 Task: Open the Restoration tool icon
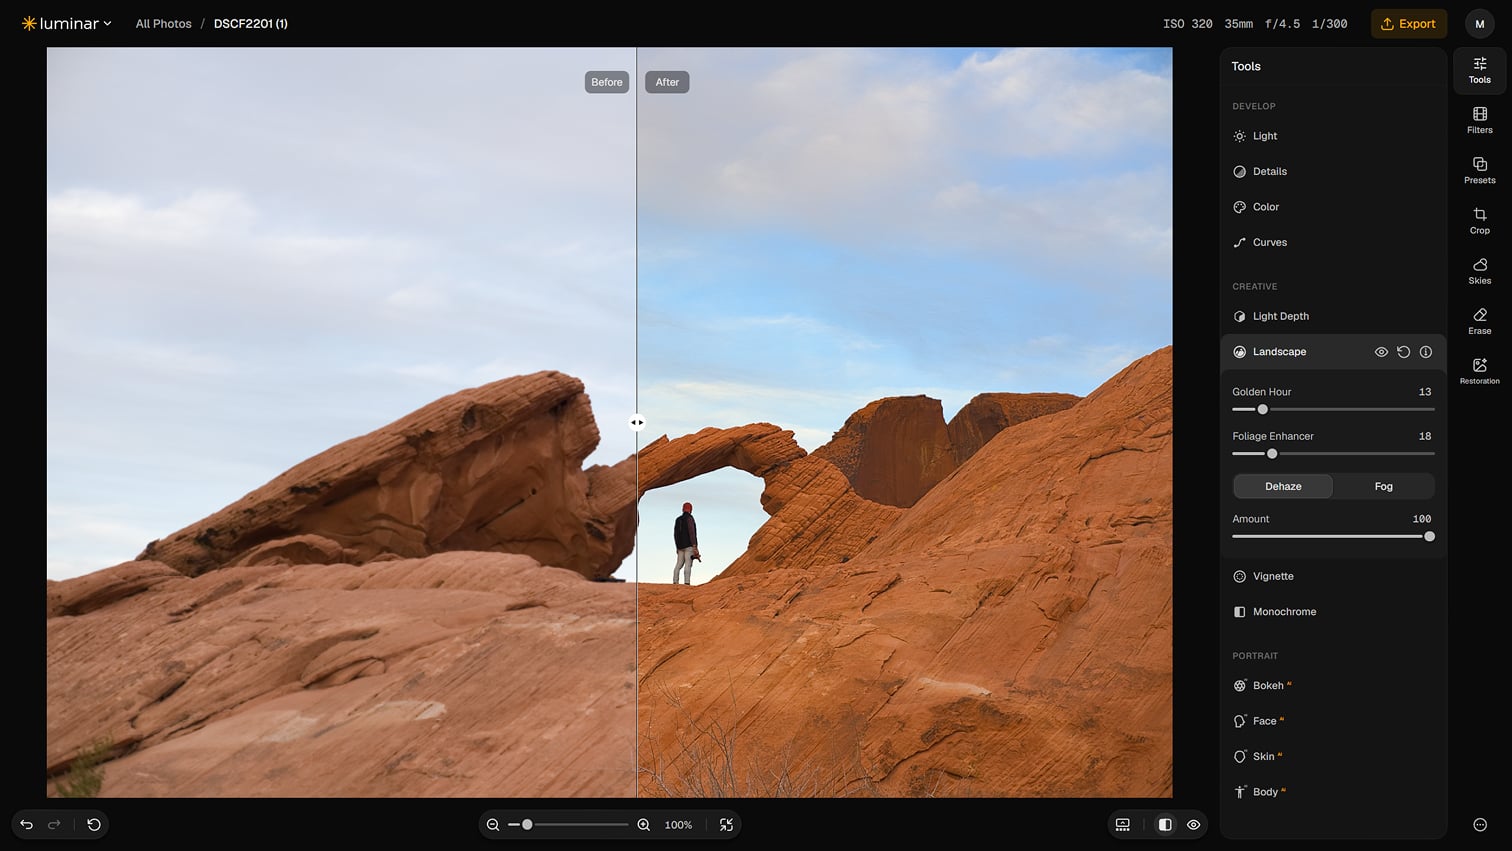1479,371
